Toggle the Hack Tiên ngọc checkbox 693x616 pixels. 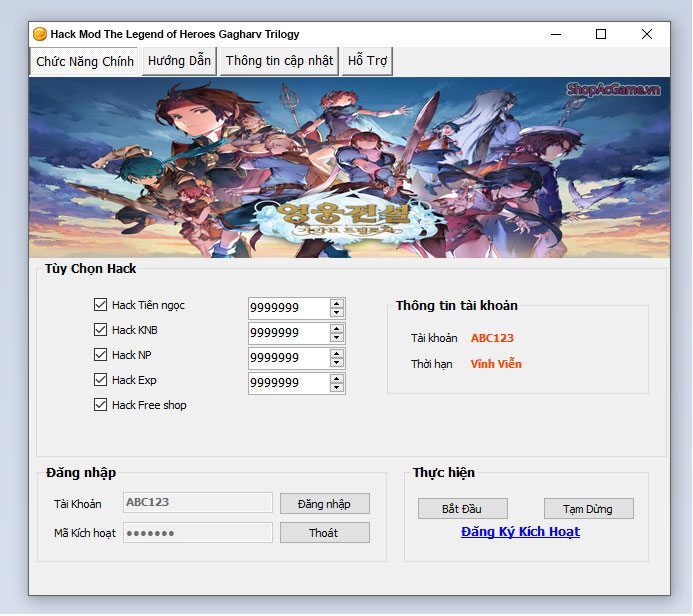tap(100, 304)
